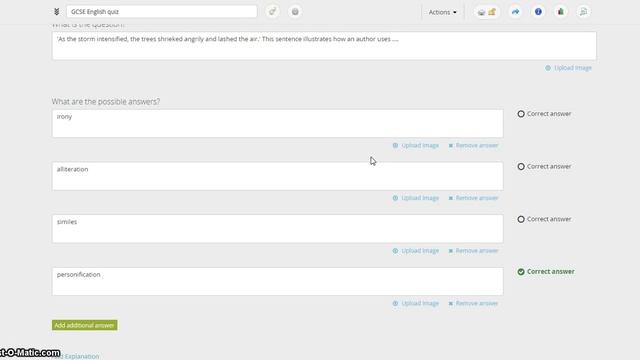Click remove X icon for 'similes' answer
Image resolution: width=640 pixels, height=360 pixels.
point(451,251)
